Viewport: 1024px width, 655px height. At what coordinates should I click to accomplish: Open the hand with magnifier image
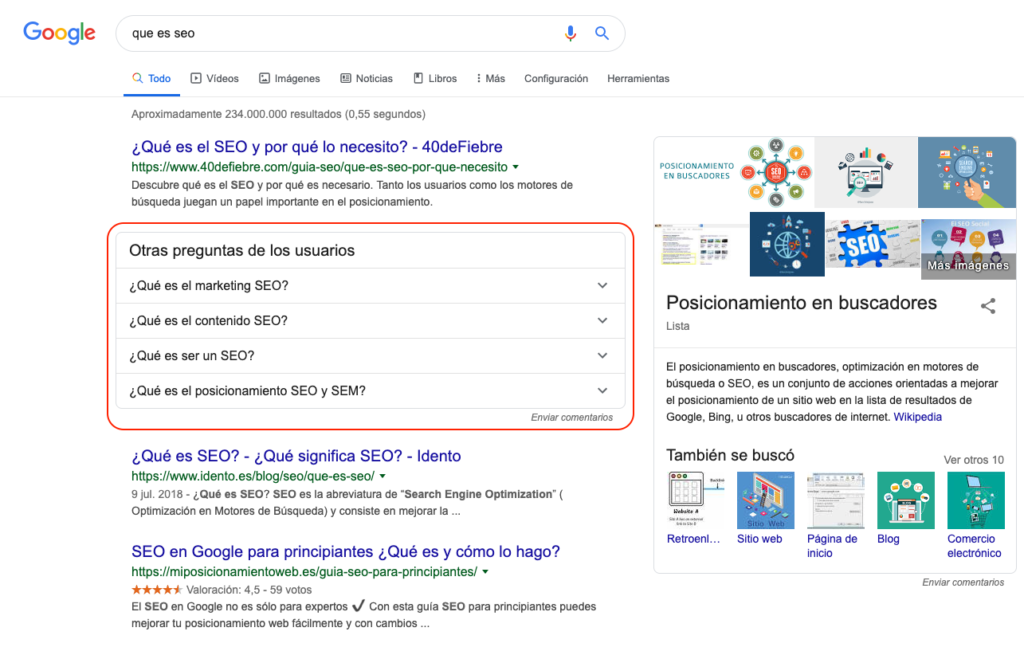pyautogui.click(x=967, y=172)
